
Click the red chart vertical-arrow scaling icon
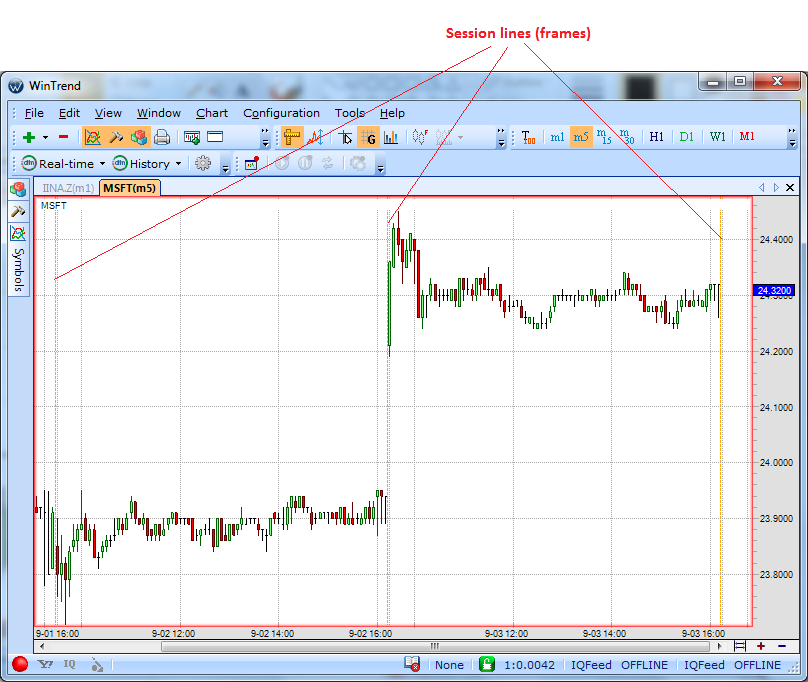[315, 137]
